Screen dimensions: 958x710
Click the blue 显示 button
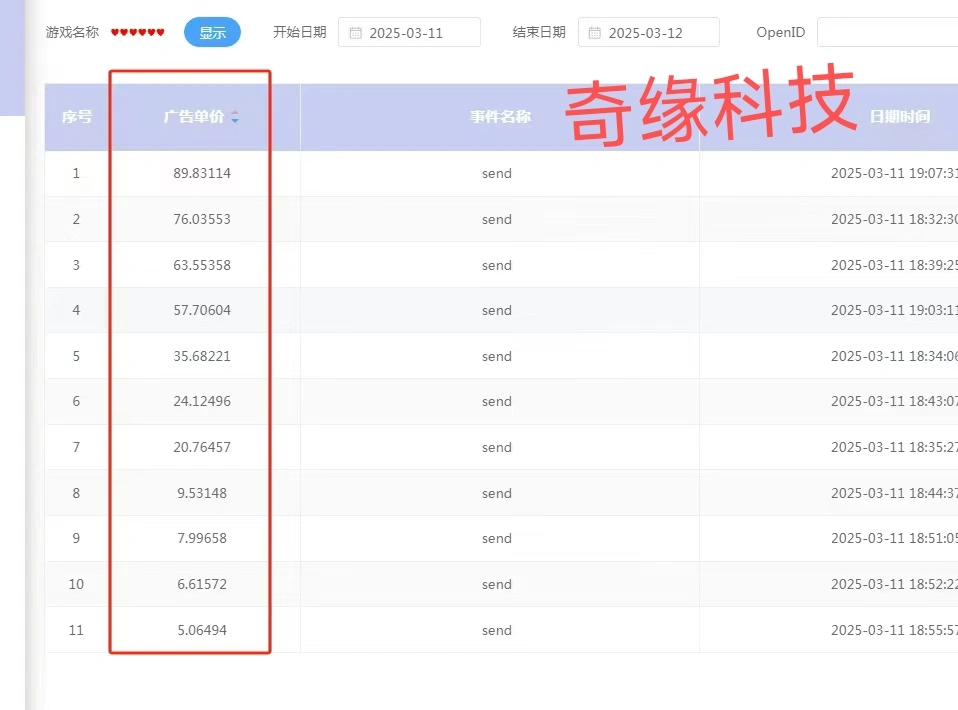[212, 32]
